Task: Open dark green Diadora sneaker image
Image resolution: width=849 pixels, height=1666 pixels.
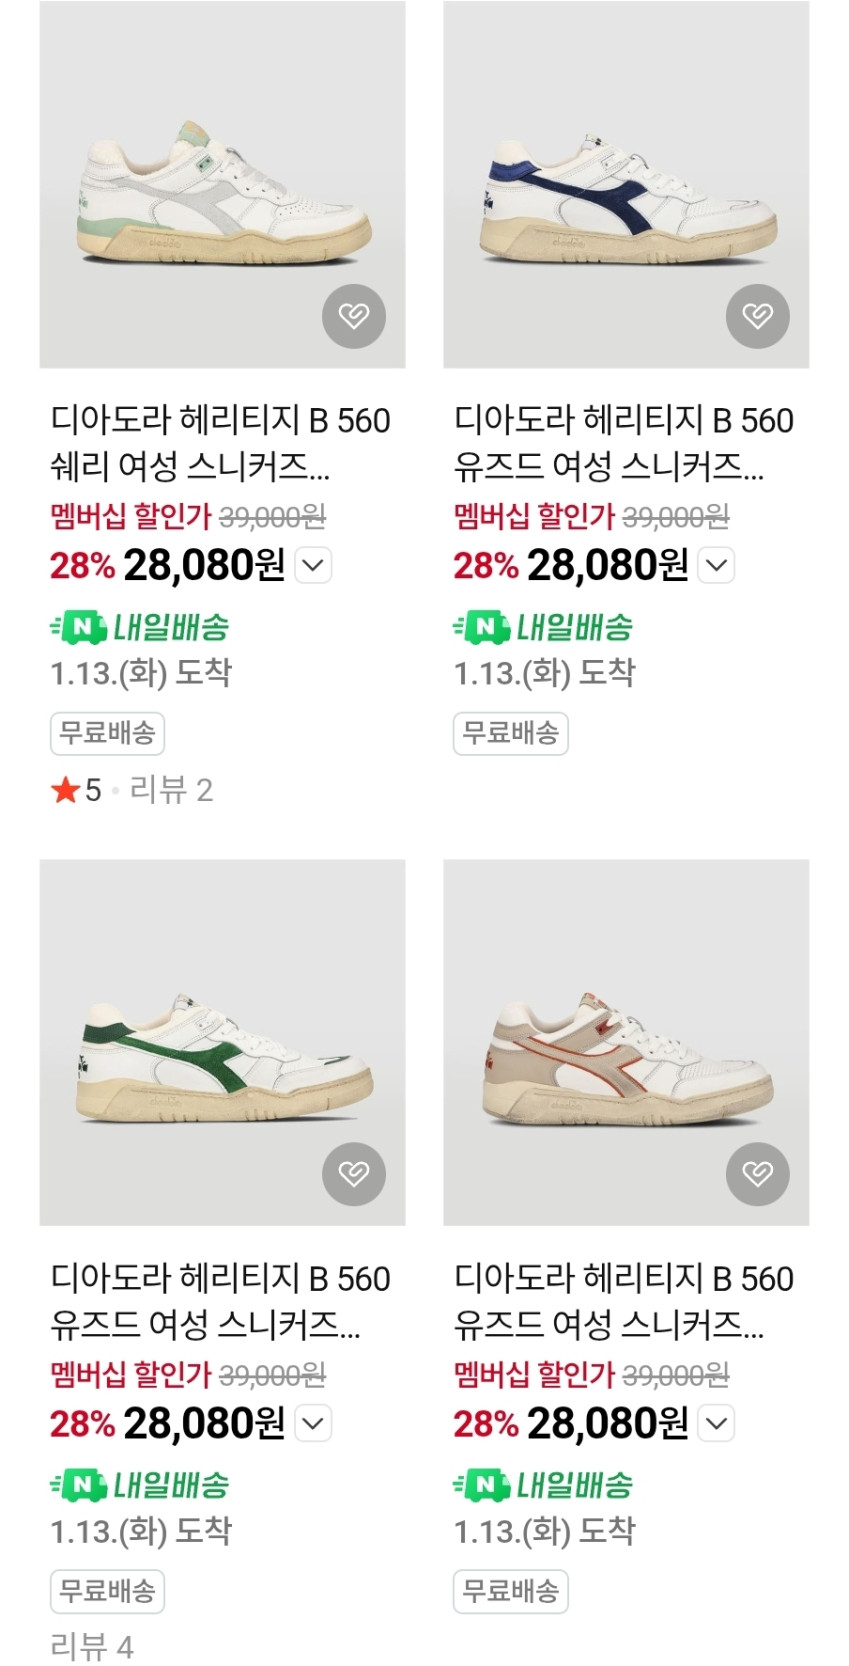Action: point(222,1042)
